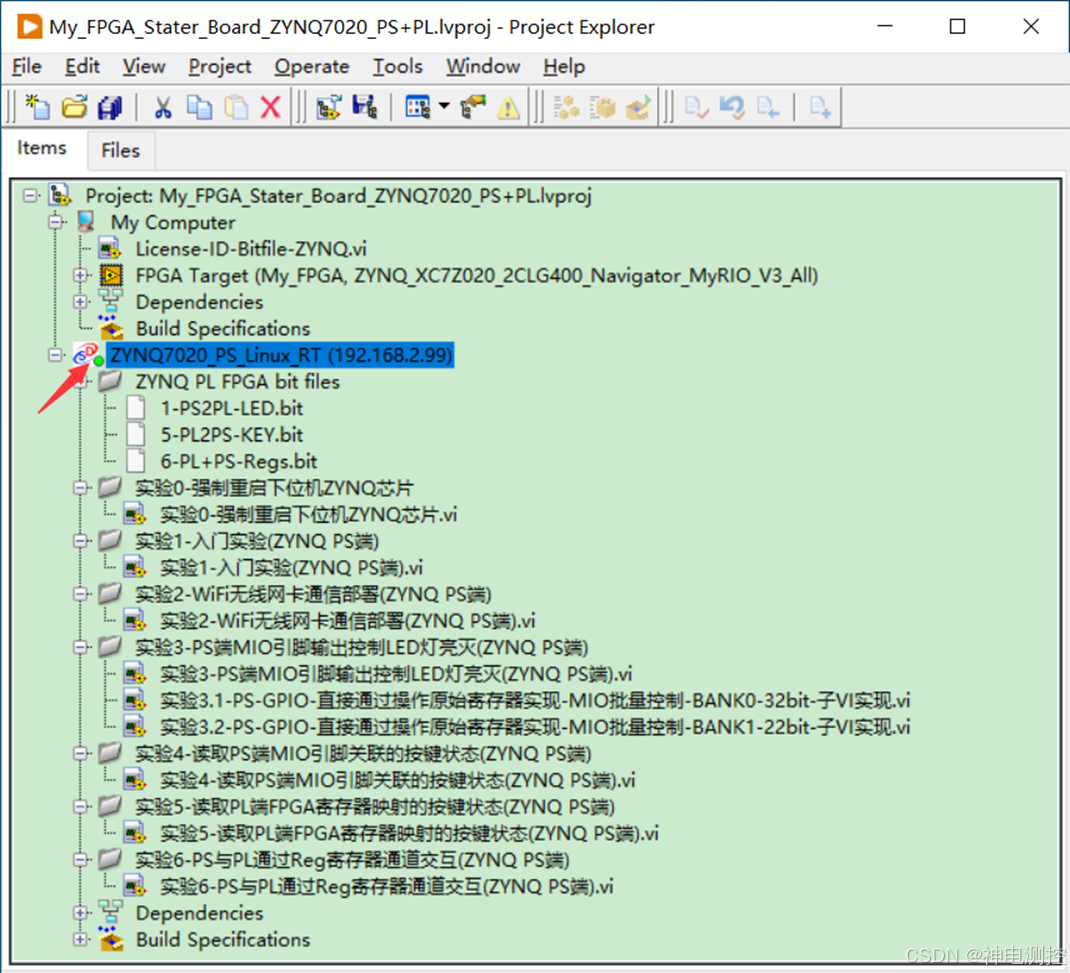Open the View menu

(144, 66)
